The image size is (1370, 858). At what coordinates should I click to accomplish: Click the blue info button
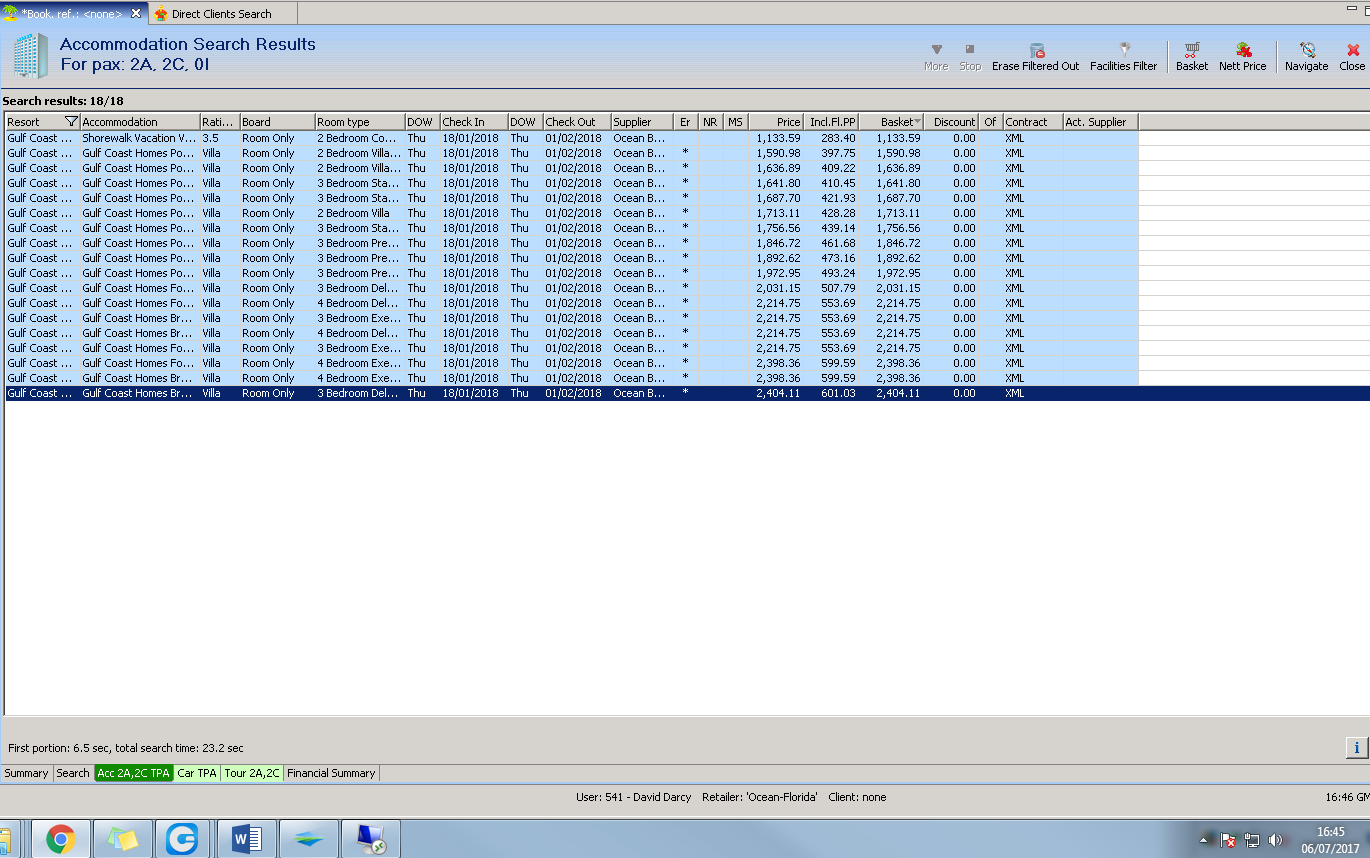pyautogui.click(x=1356, y=747)
